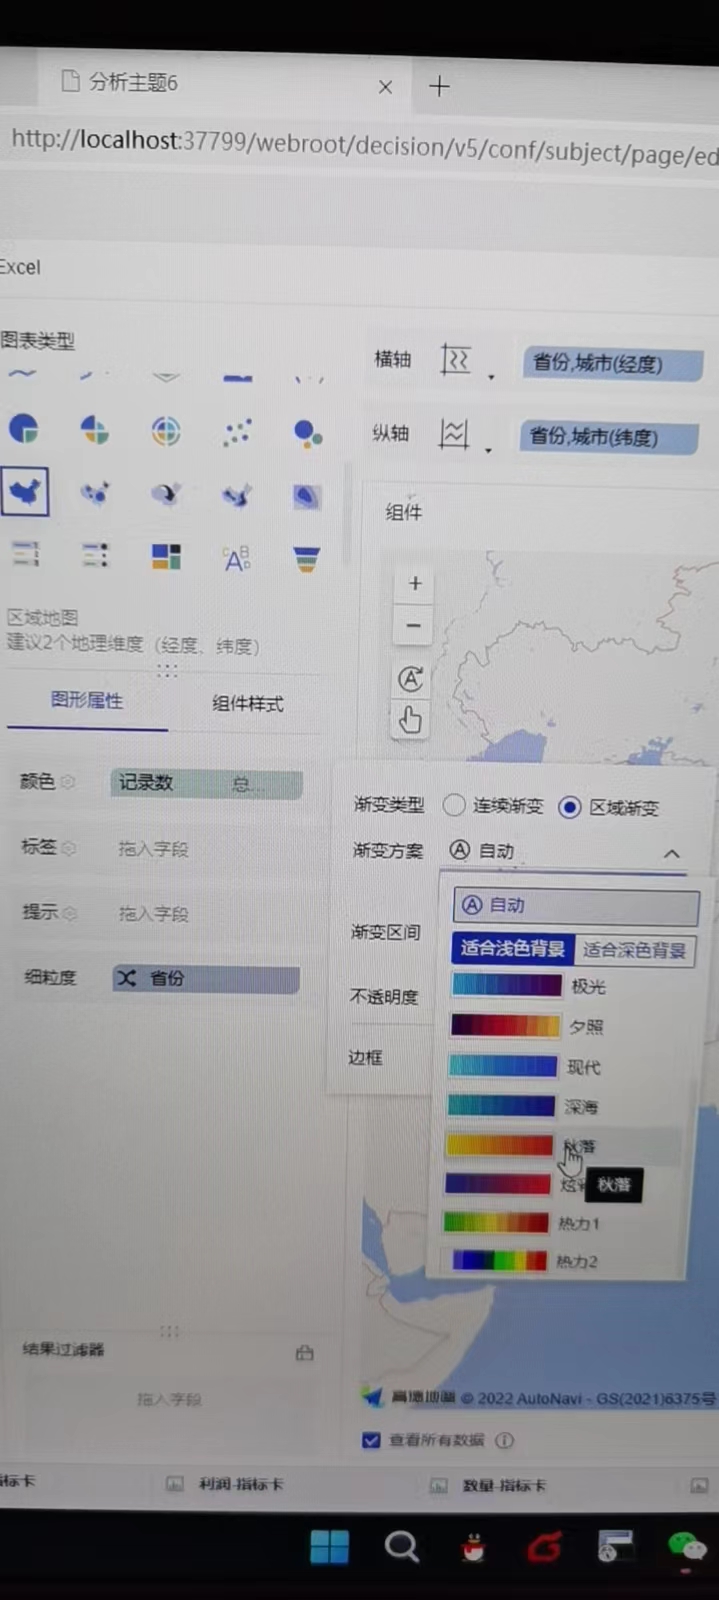
Task: Click the 标签 settings gear icon
Action: [68, 848]
